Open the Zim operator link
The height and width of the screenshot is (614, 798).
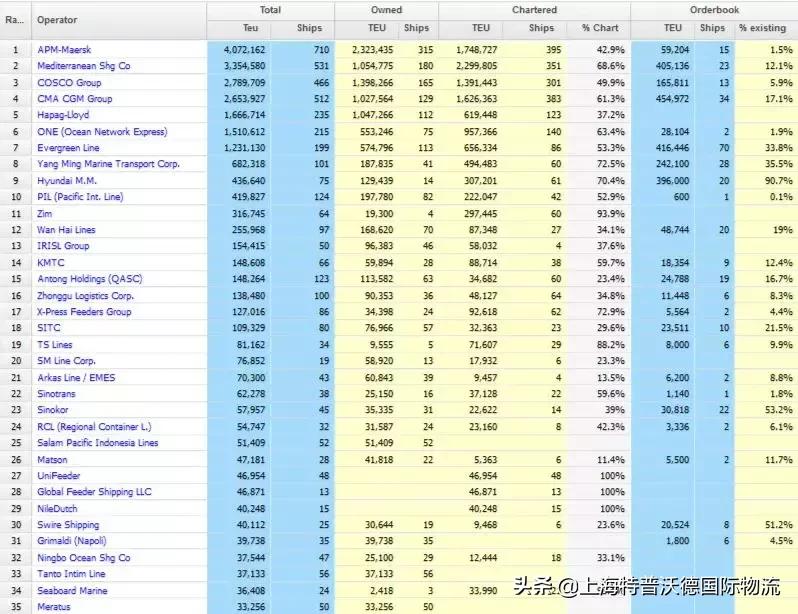pos(45,214)
